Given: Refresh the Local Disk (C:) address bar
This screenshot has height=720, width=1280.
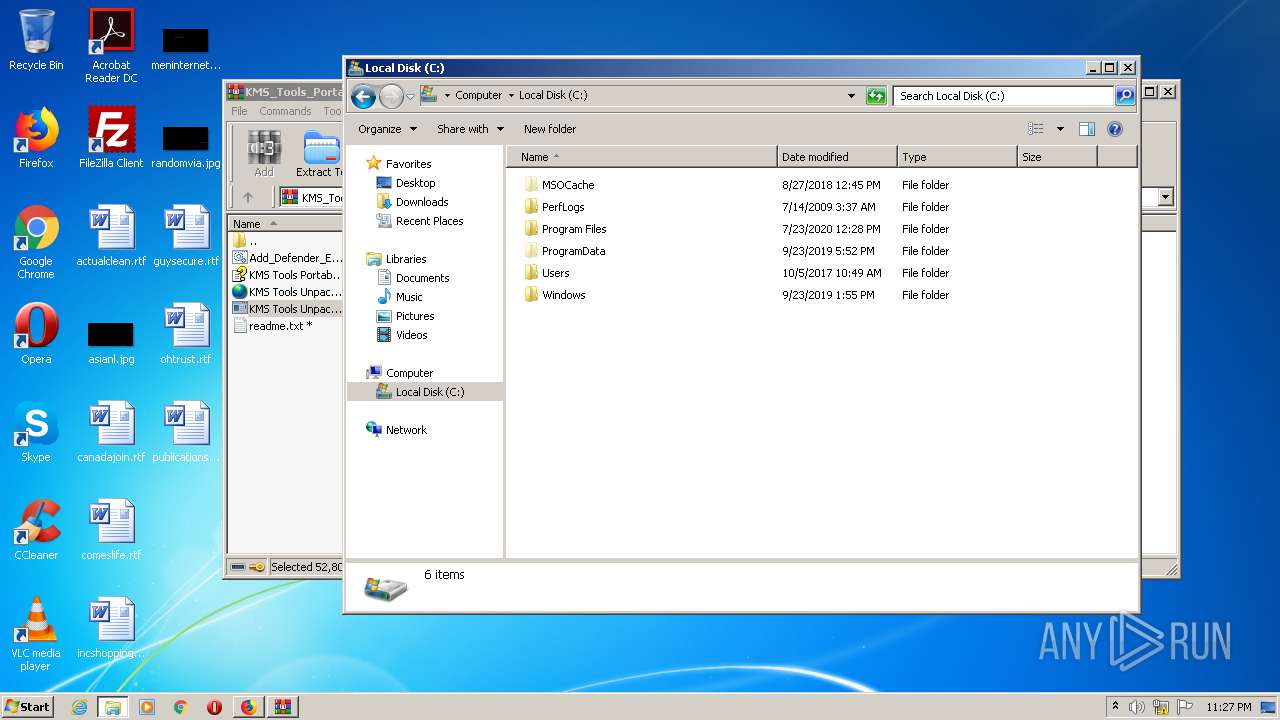Looking at the screenshot, I should tap(876, 96).
